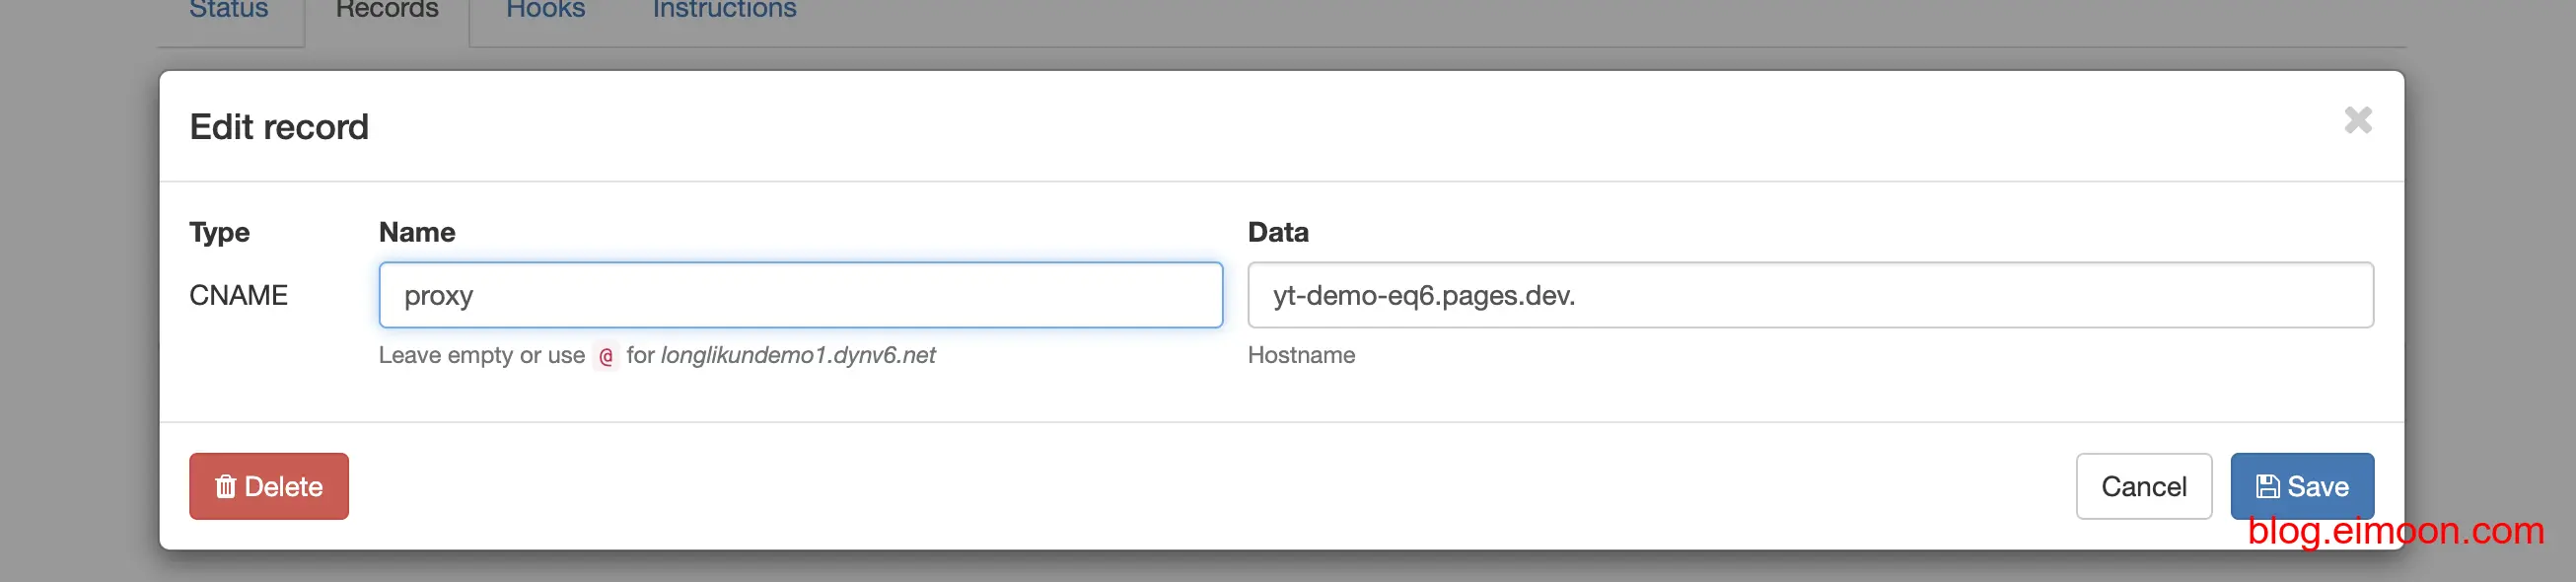
Task: Click the Type column label
Action: click(219, 232)
